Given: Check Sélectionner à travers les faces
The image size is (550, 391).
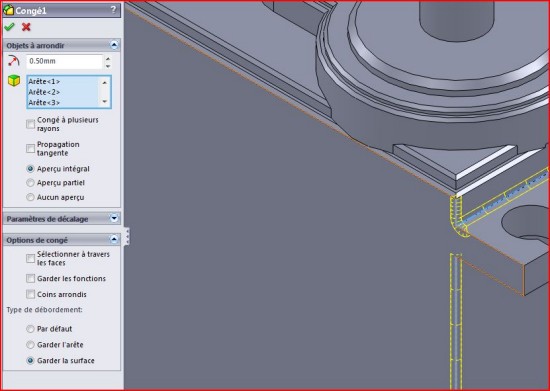Looking at the screenshot, I should point(31,258).
